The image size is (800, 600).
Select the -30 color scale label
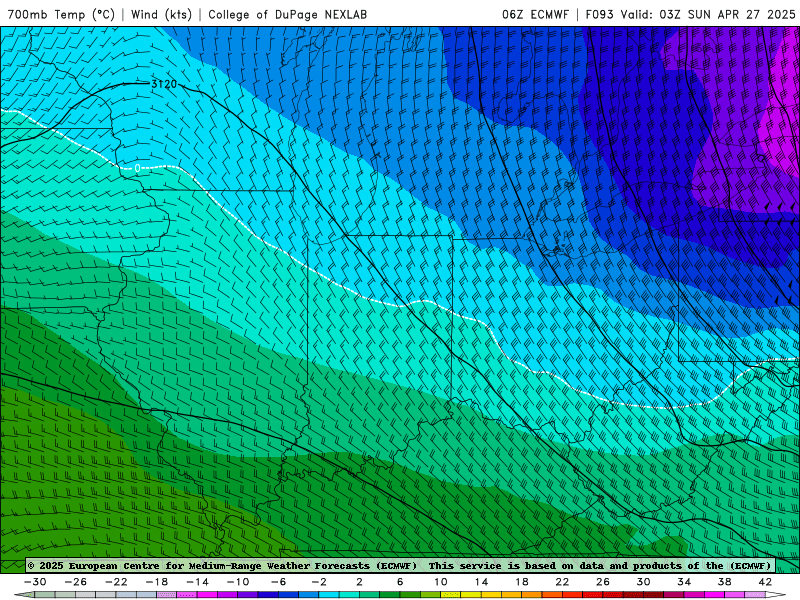pyautogui.click(x=35, y=582)
